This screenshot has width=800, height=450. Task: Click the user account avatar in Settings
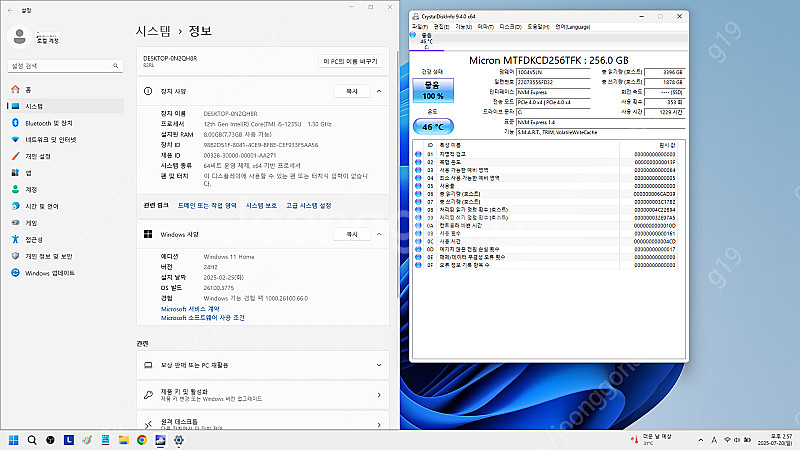click(x=19, y=37)
